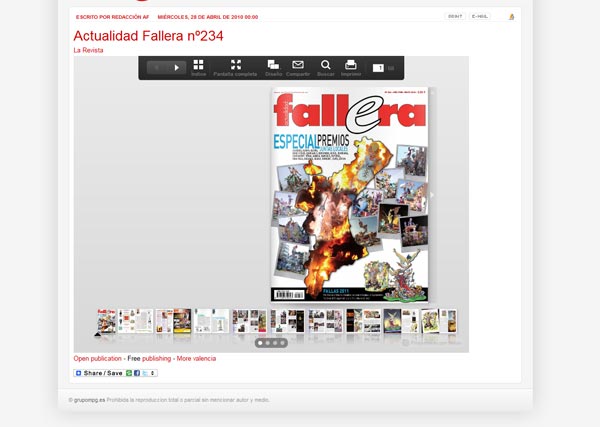Click the Imprimir printer icon
The width and height of the screenshot is (600, 427).
click(x=351, y=65)
